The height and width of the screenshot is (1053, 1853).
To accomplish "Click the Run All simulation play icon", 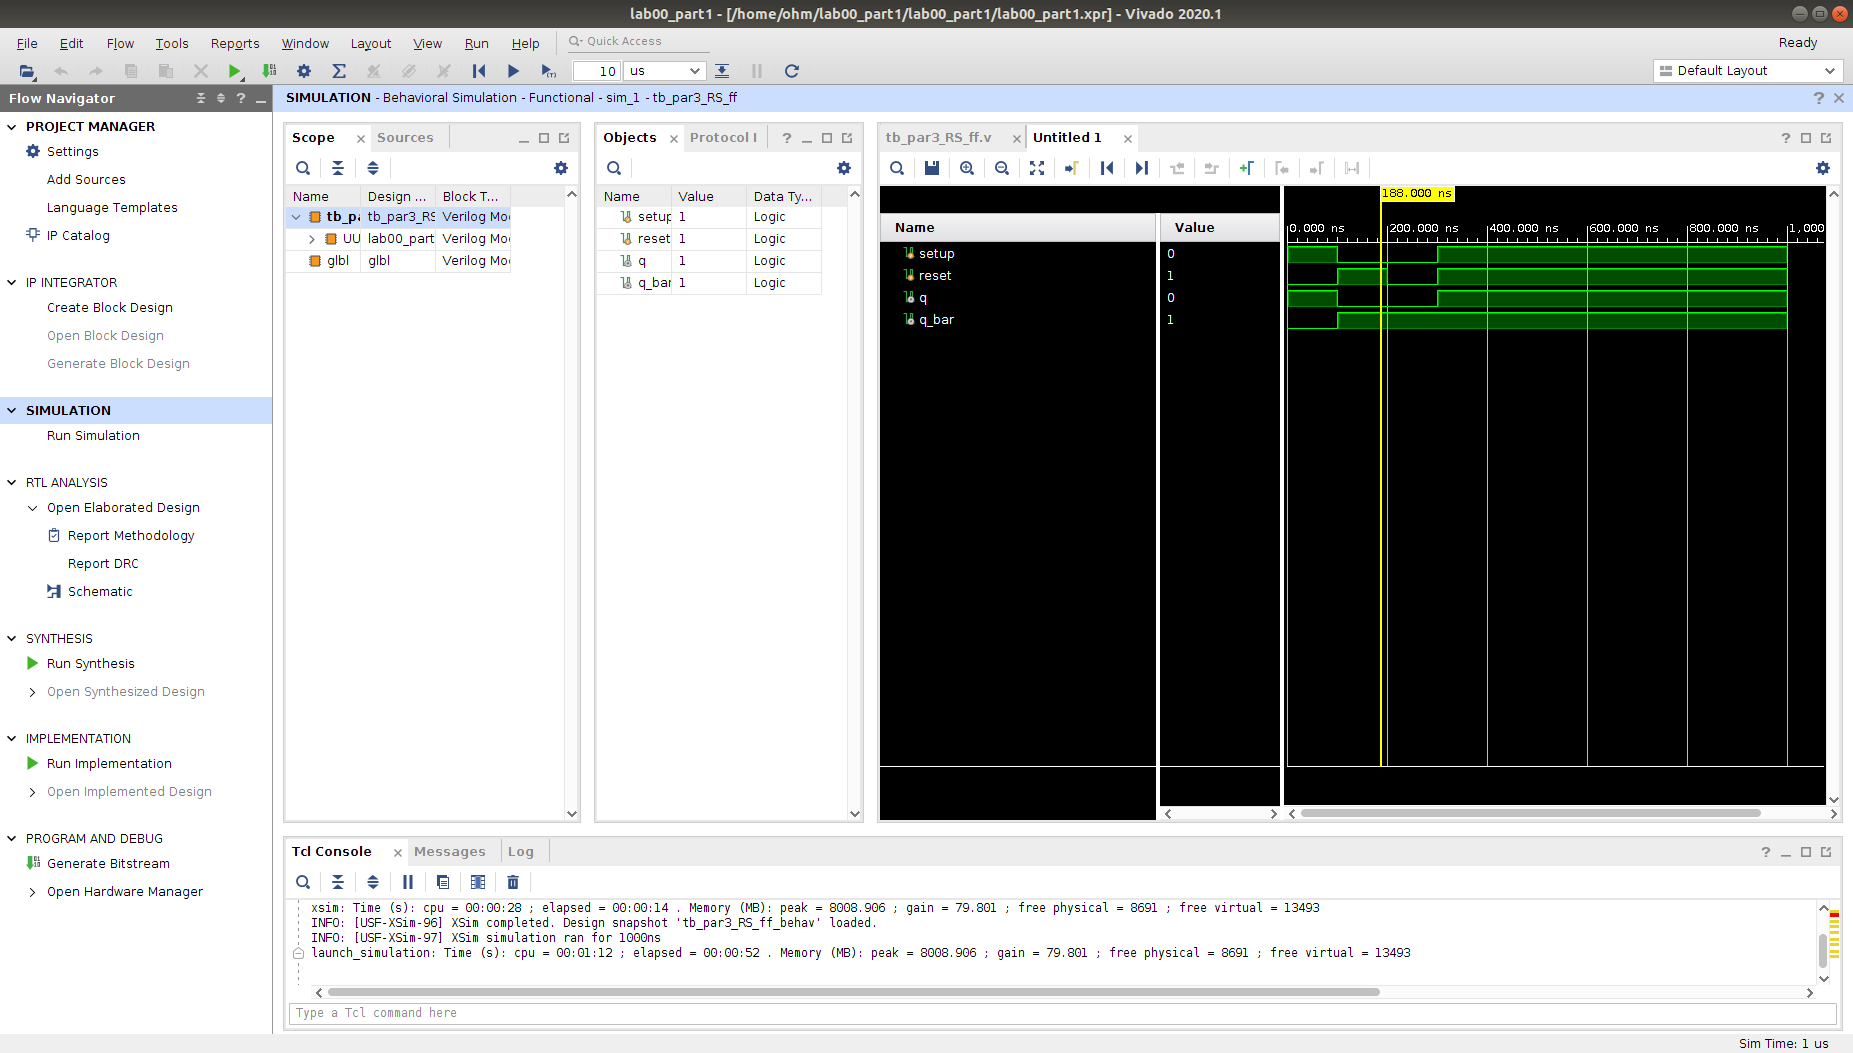I will click(x=513, y=71).
